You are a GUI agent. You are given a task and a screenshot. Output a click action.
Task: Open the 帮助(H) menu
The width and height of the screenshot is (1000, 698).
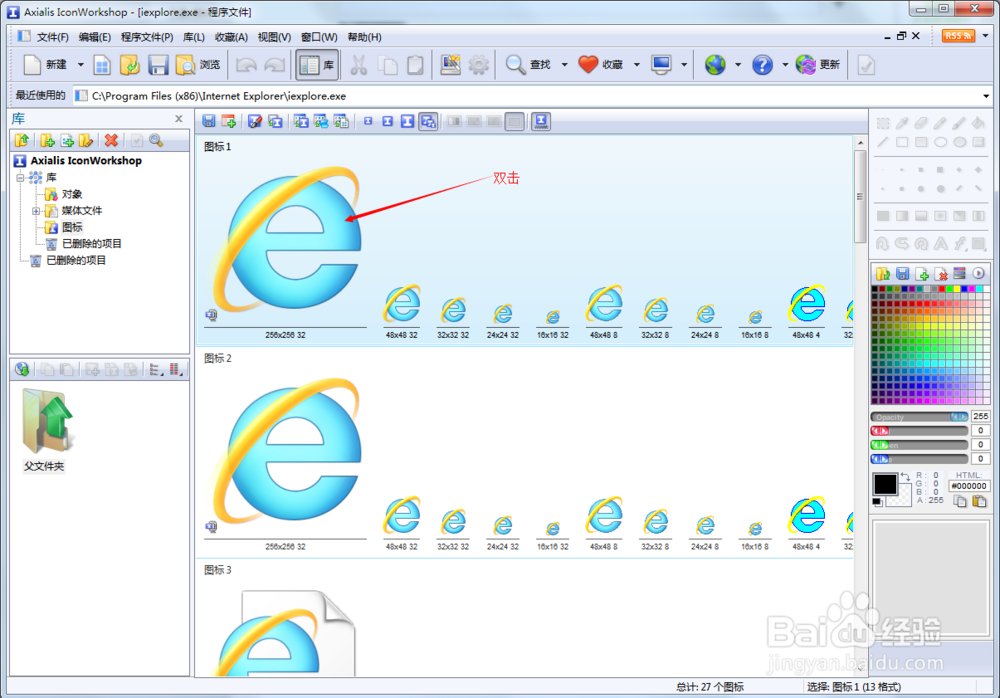(364, 37)
